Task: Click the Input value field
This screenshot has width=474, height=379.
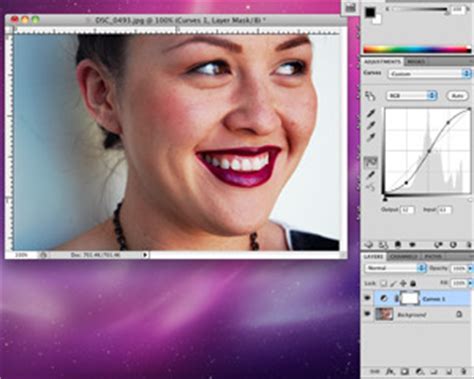Action: [445, 210]
